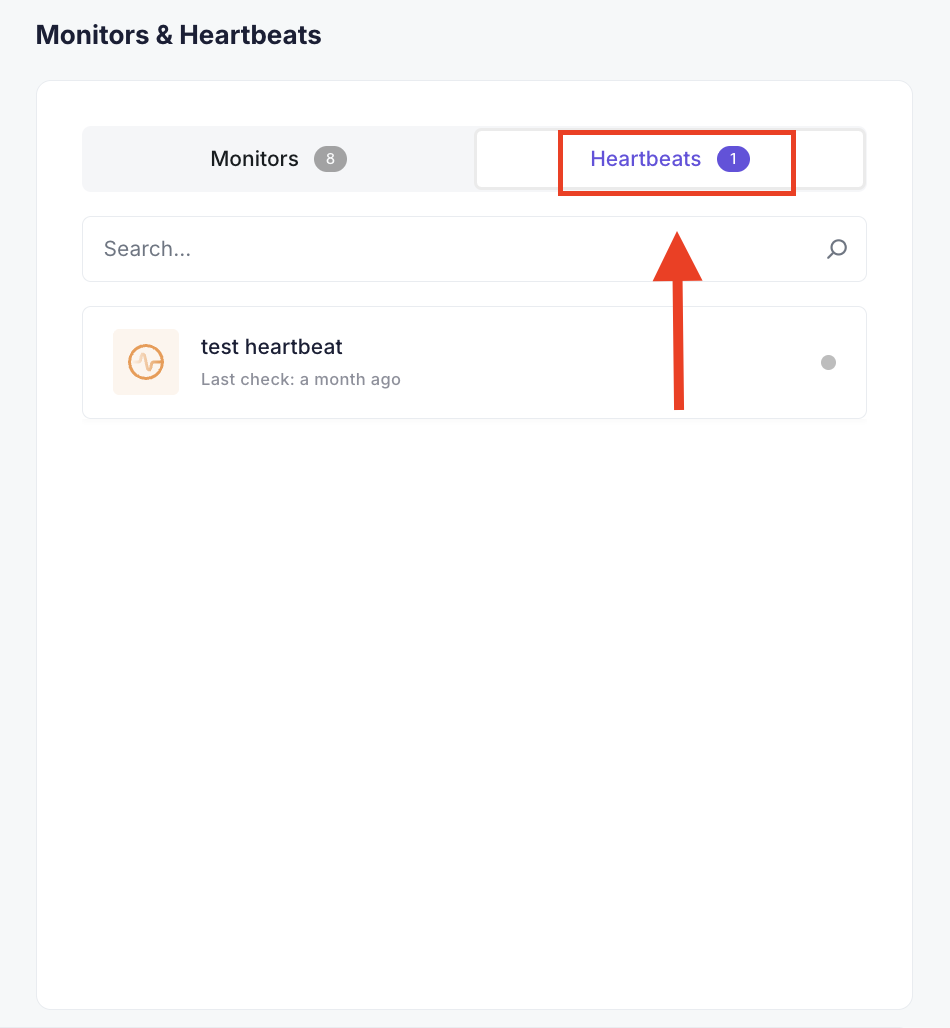Click the 'Monitors' tab label text

click(x=254, y=159)
